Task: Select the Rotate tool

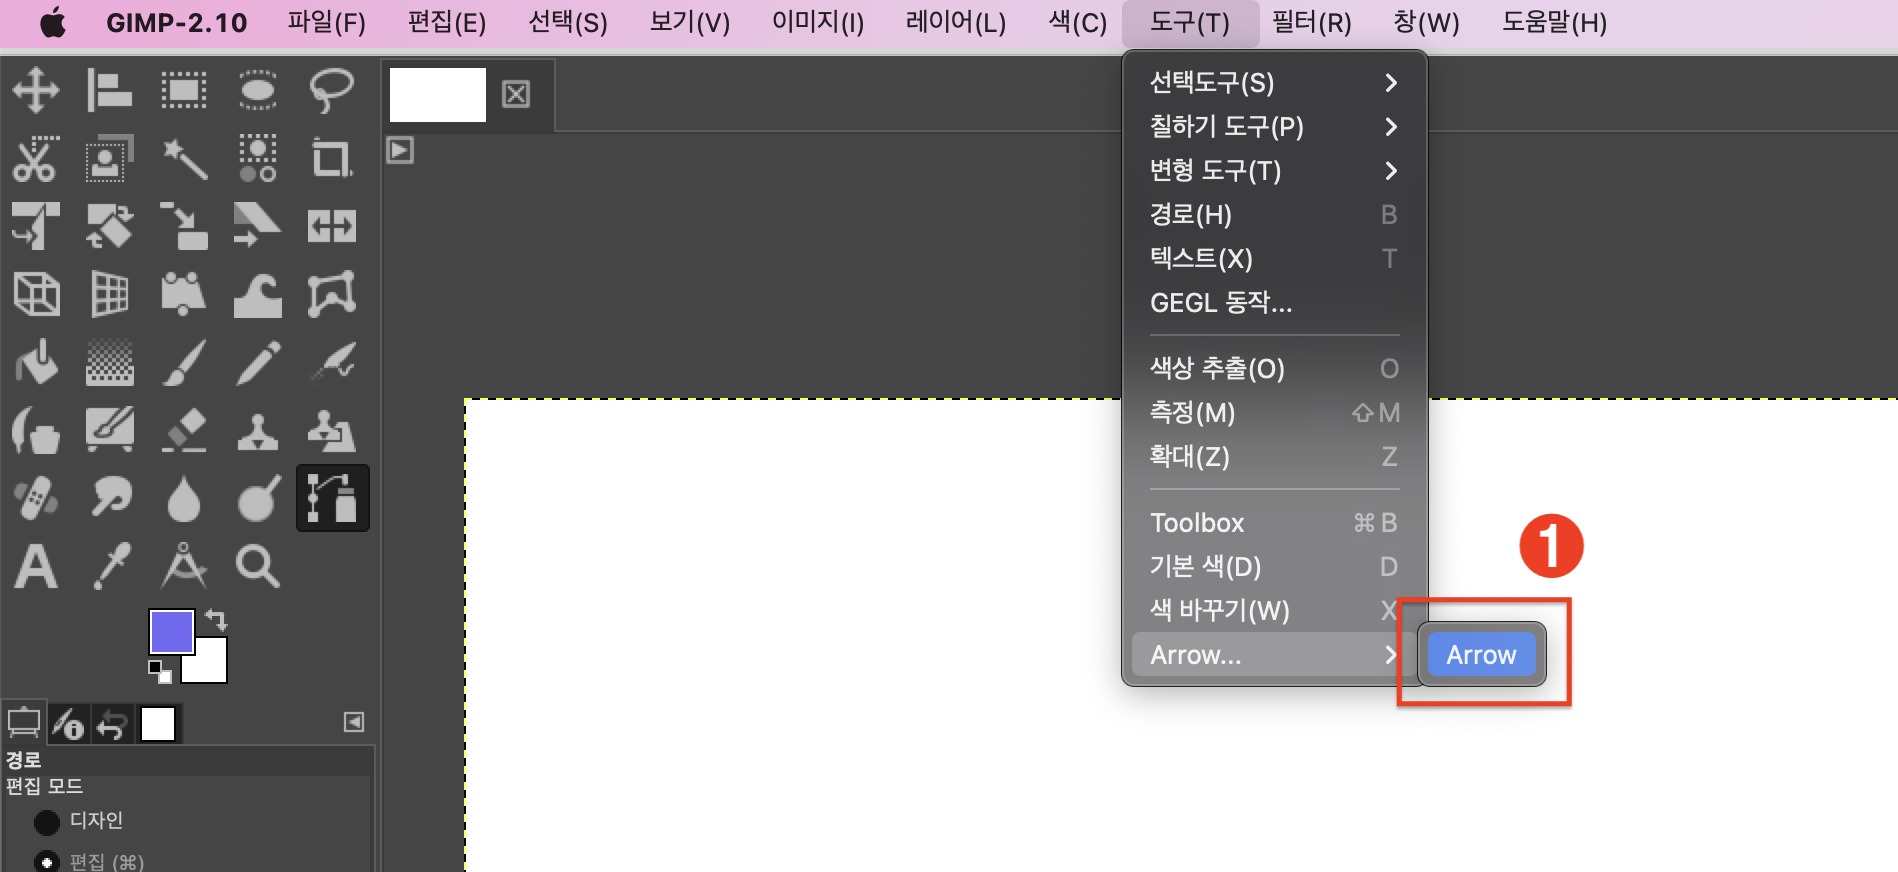Action: point(110,226)
